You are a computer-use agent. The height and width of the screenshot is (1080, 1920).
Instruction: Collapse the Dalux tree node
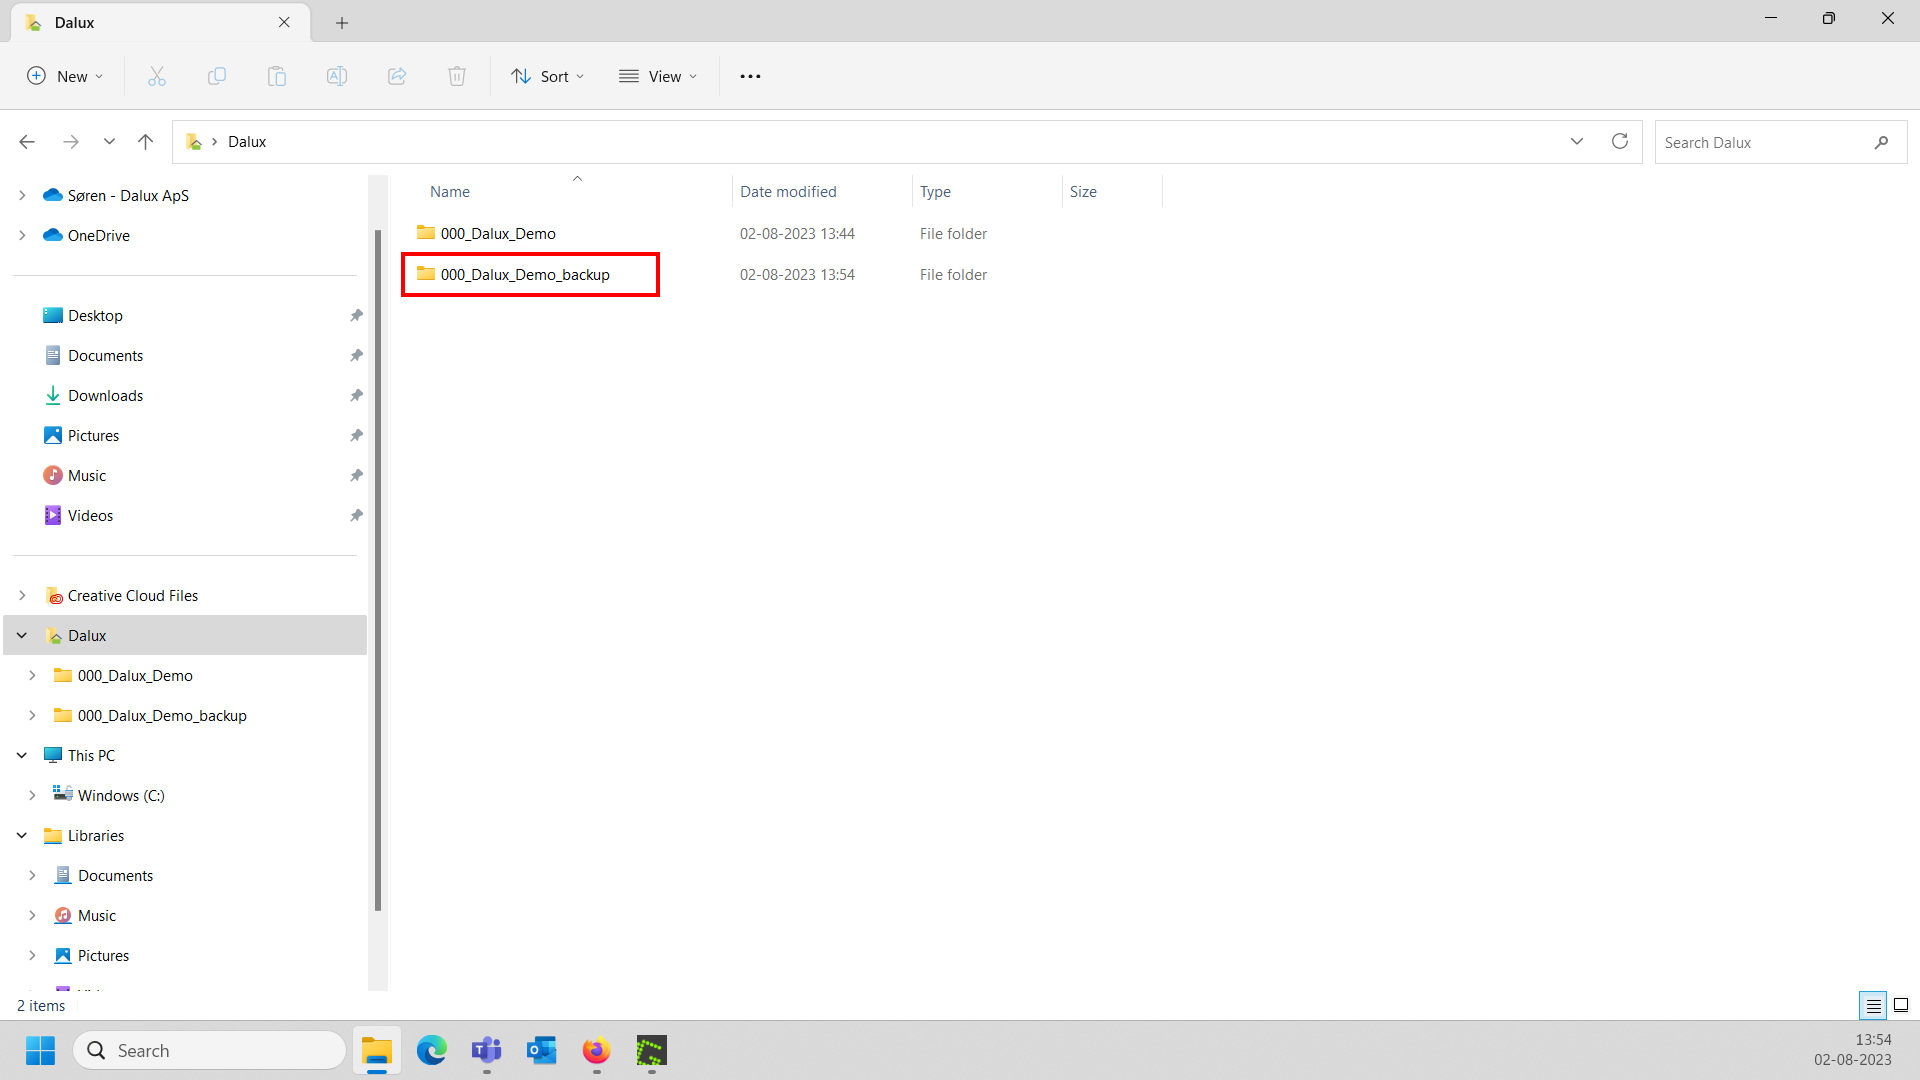pyautogui.click(x=22, y=636)
